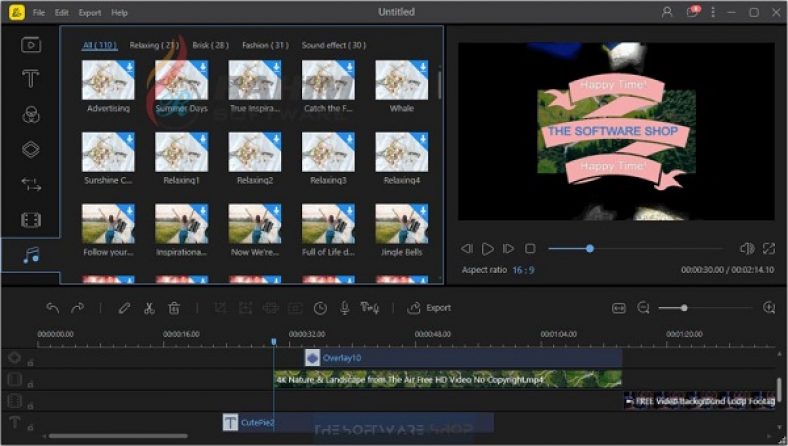Step to the next frame in preview
788x446 pixels.
click(509, 248)
